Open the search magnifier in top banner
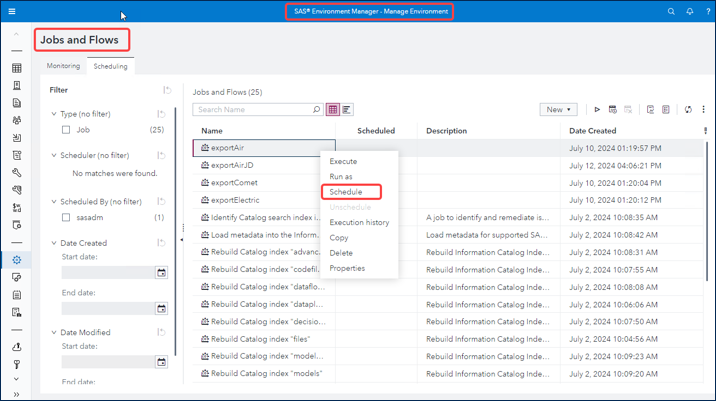 671,11
